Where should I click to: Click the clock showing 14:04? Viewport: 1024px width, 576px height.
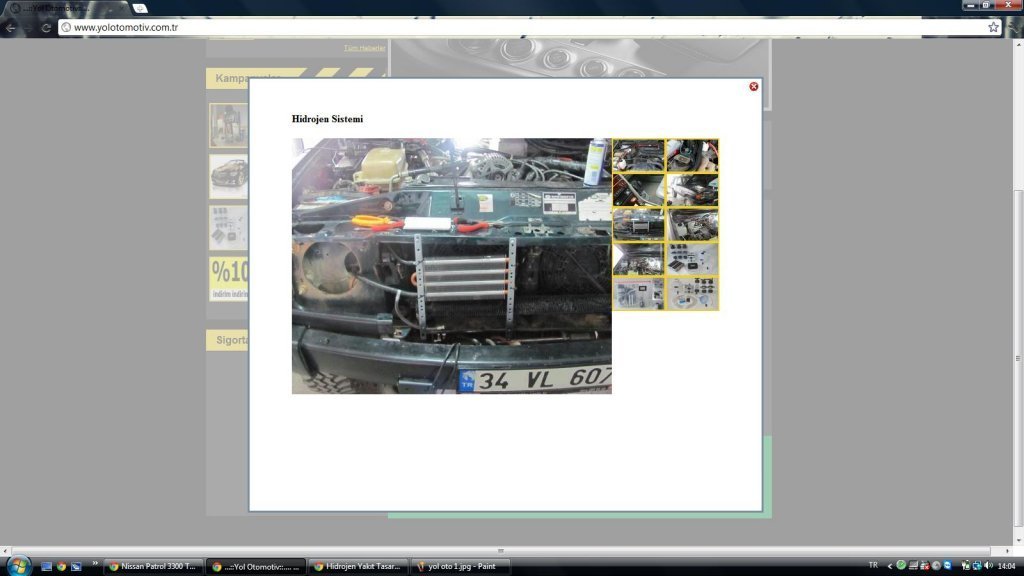click(1006, 566)
